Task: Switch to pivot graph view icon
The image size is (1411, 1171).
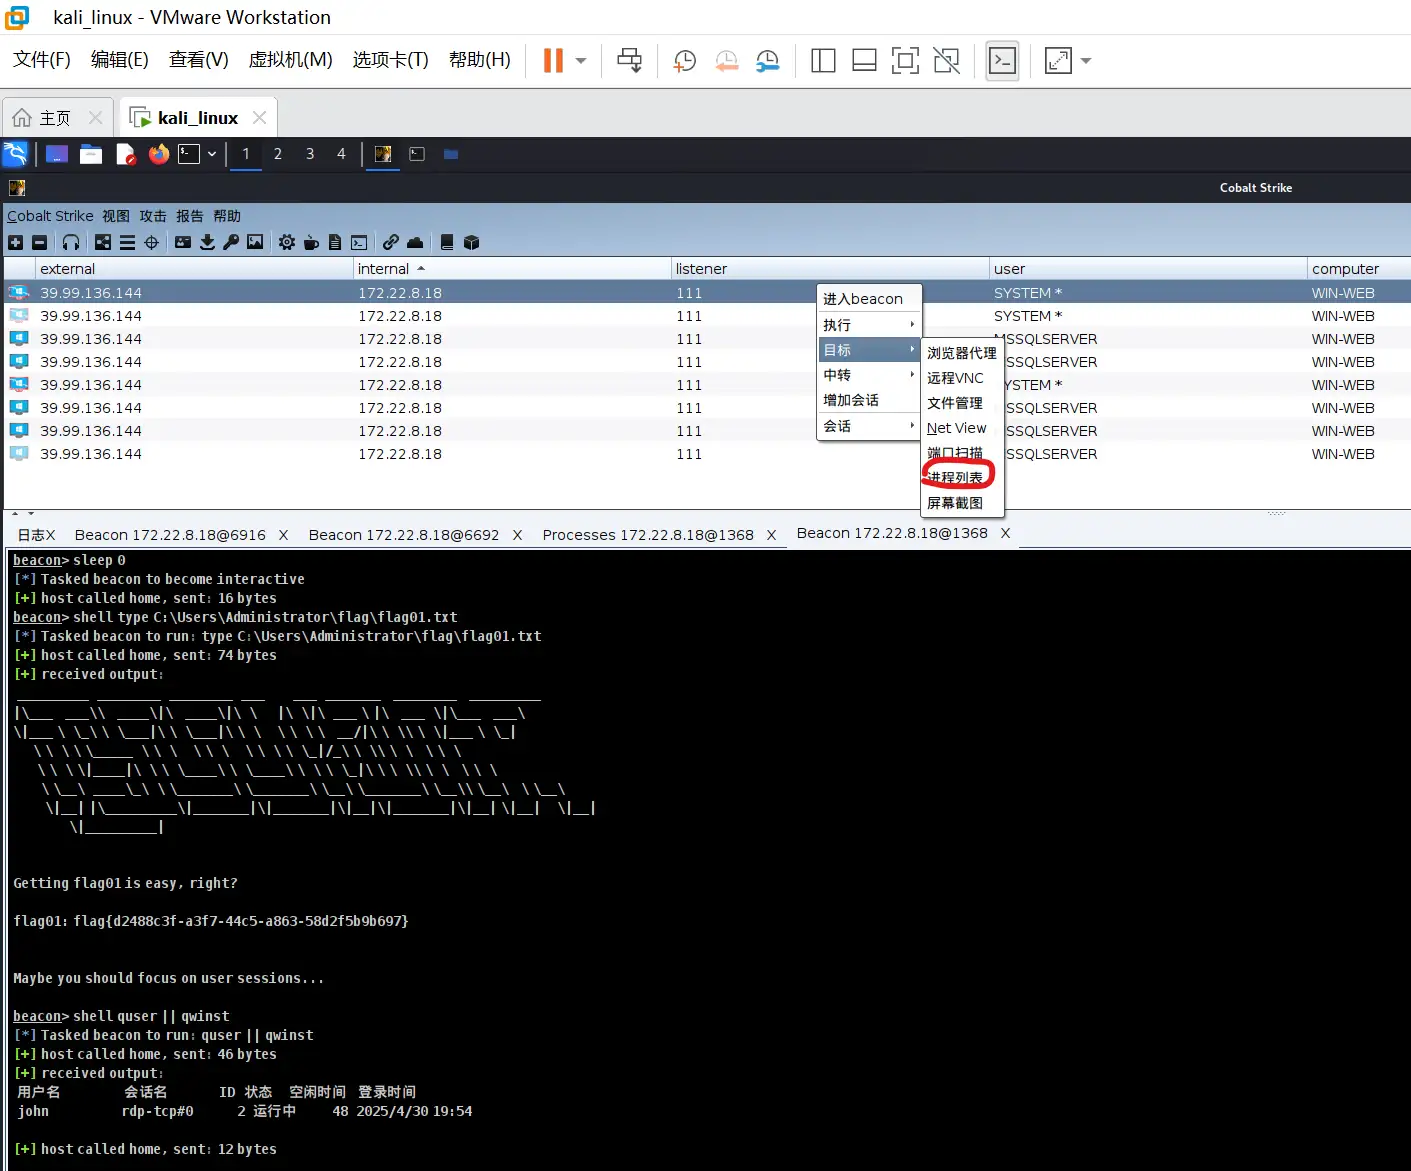Action: tap(103, 242)
